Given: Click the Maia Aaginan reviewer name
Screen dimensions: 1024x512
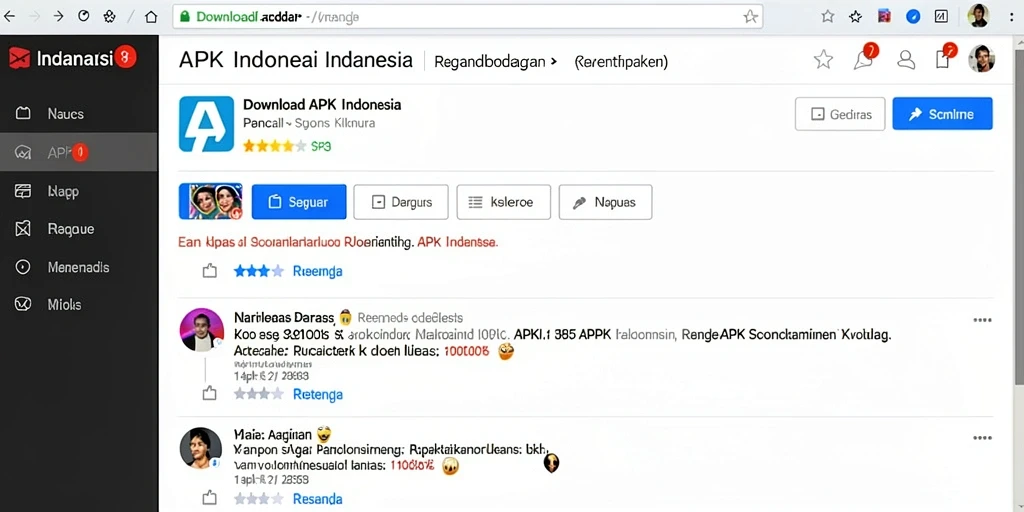Looking at the screenshot, I should coord(273,434).
